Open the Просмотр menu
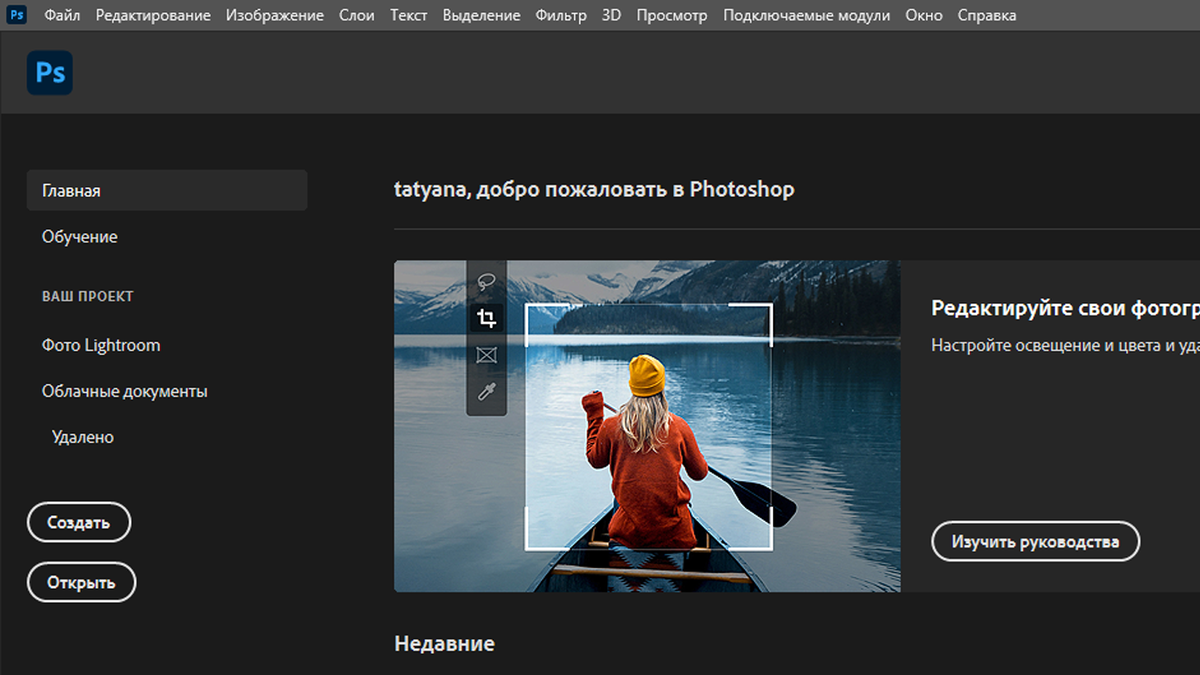 pos(671,15)
